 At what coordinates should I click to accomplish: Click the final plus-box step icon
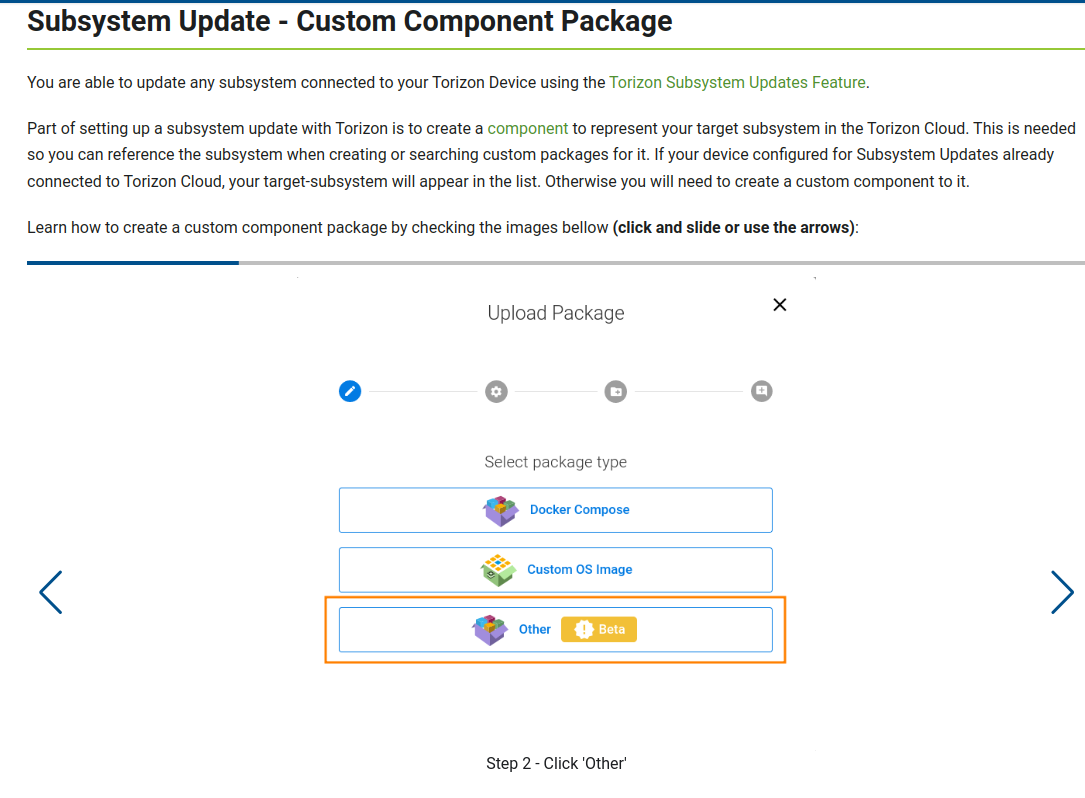tap(762, 391)
